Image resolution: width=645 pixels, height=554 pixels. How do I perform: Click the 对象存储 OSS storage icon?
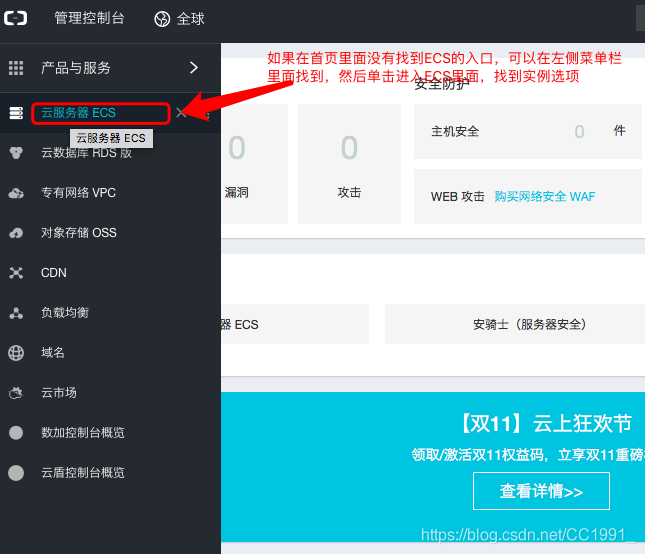coord(16,233)
